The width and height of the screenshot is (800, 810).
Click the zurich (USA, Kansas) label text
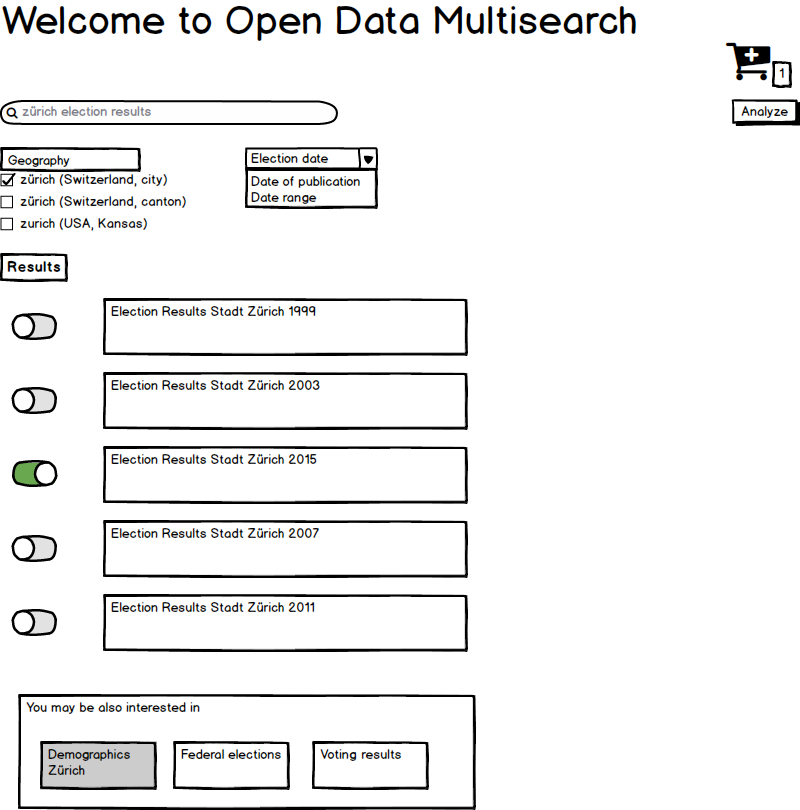(84, 224)
